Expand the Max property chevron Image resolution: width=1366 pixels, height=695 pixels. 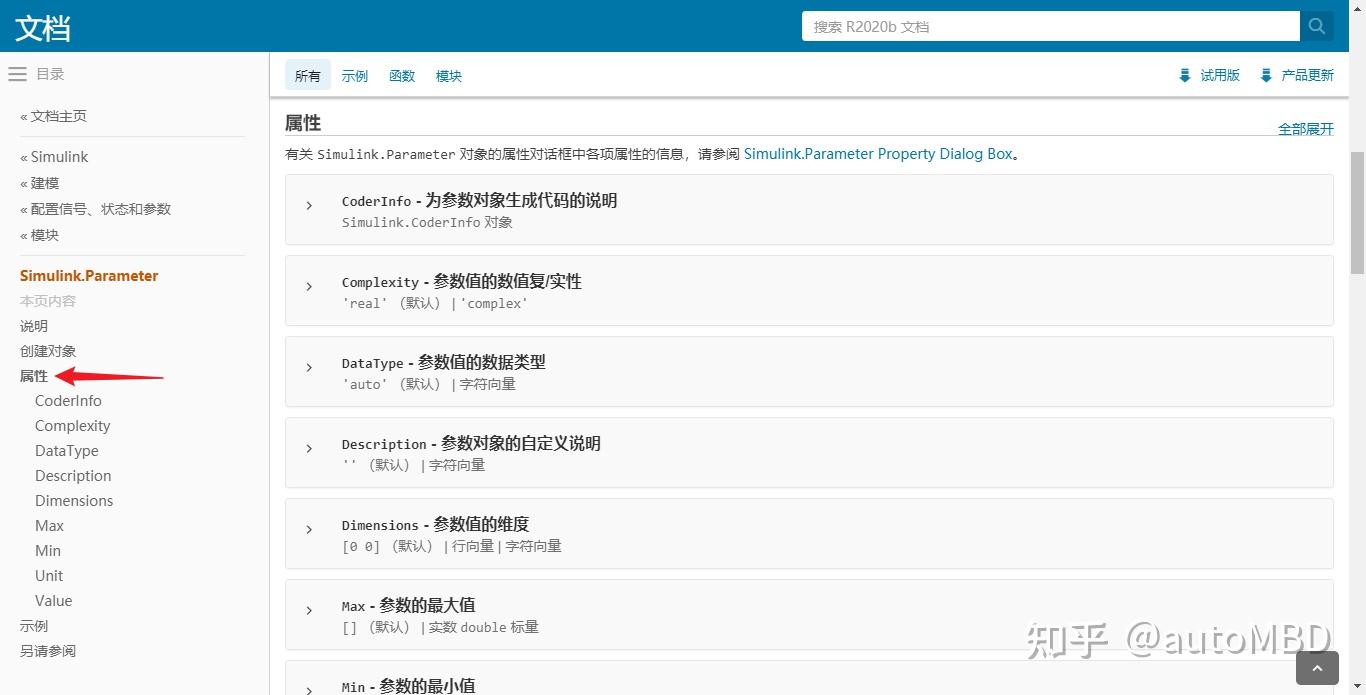tap(309, 610)
